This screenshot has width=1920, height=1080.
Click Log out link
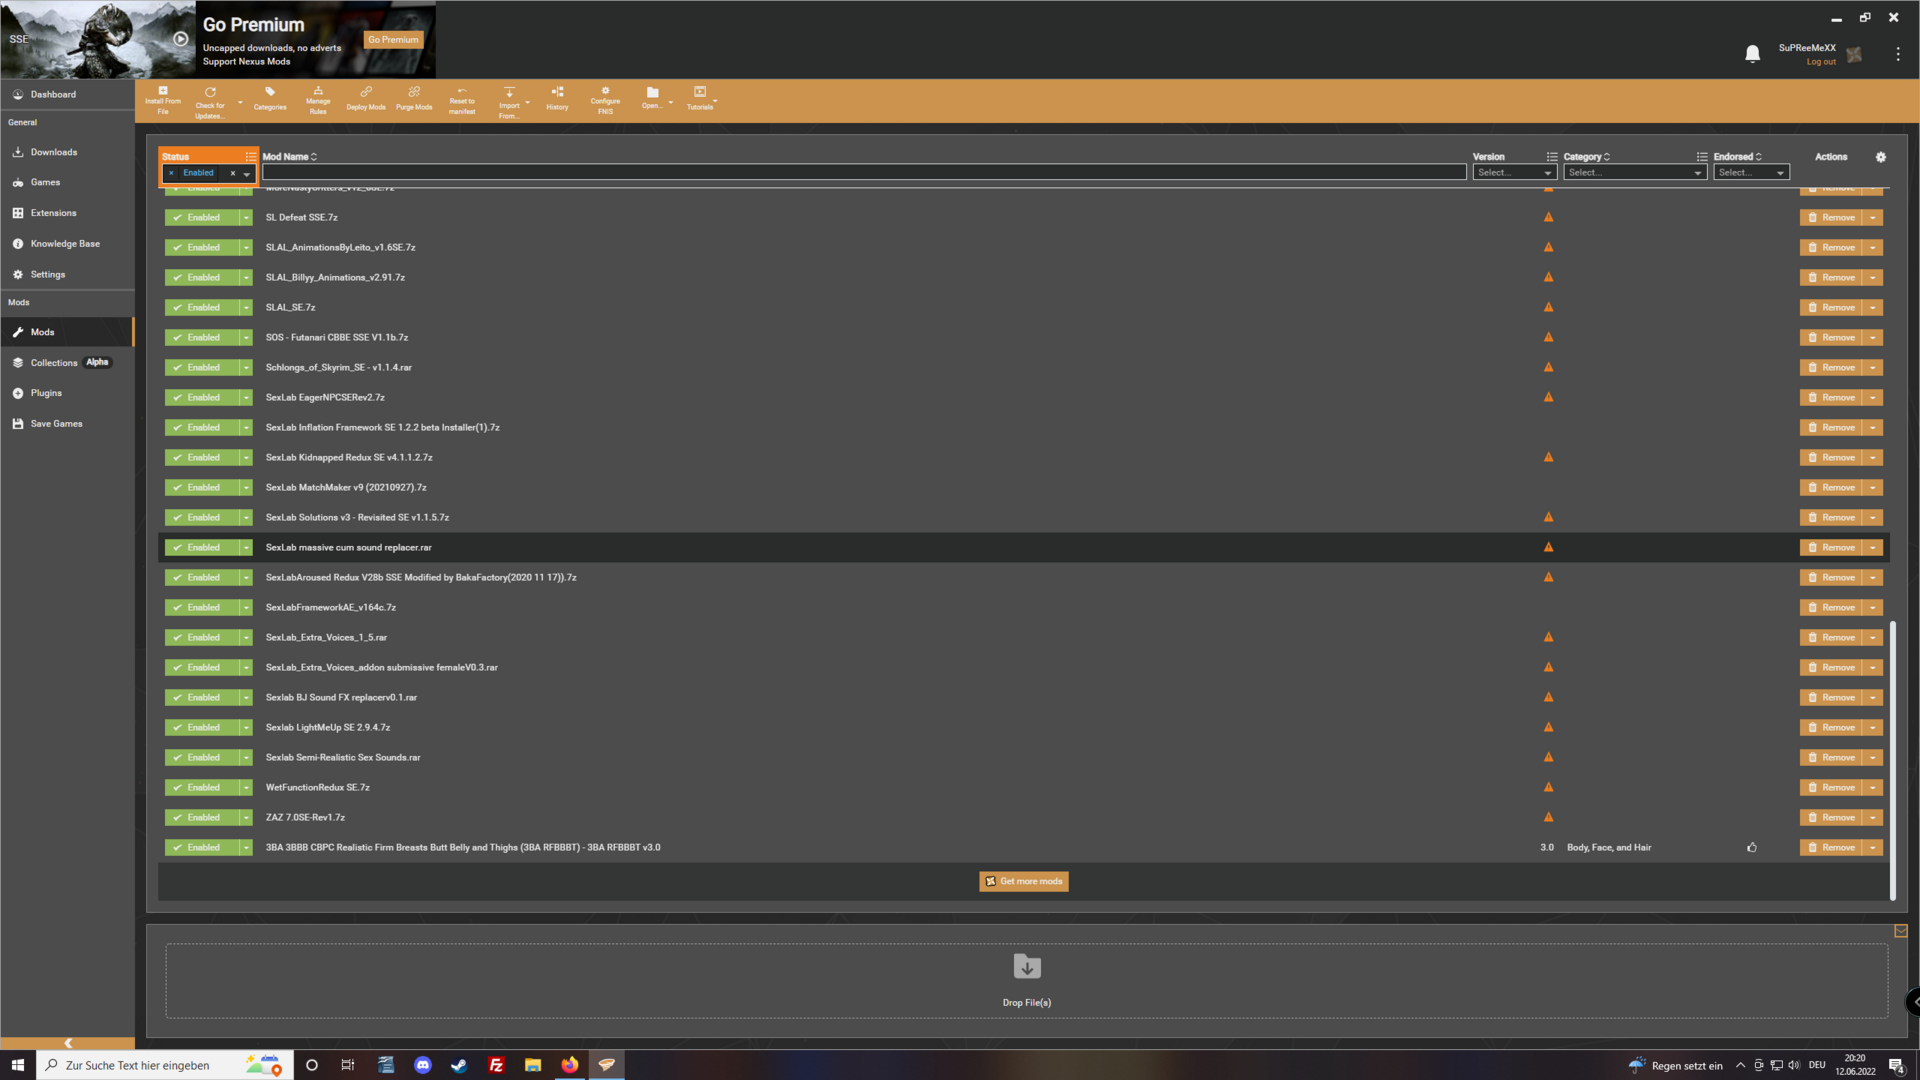1820,62
